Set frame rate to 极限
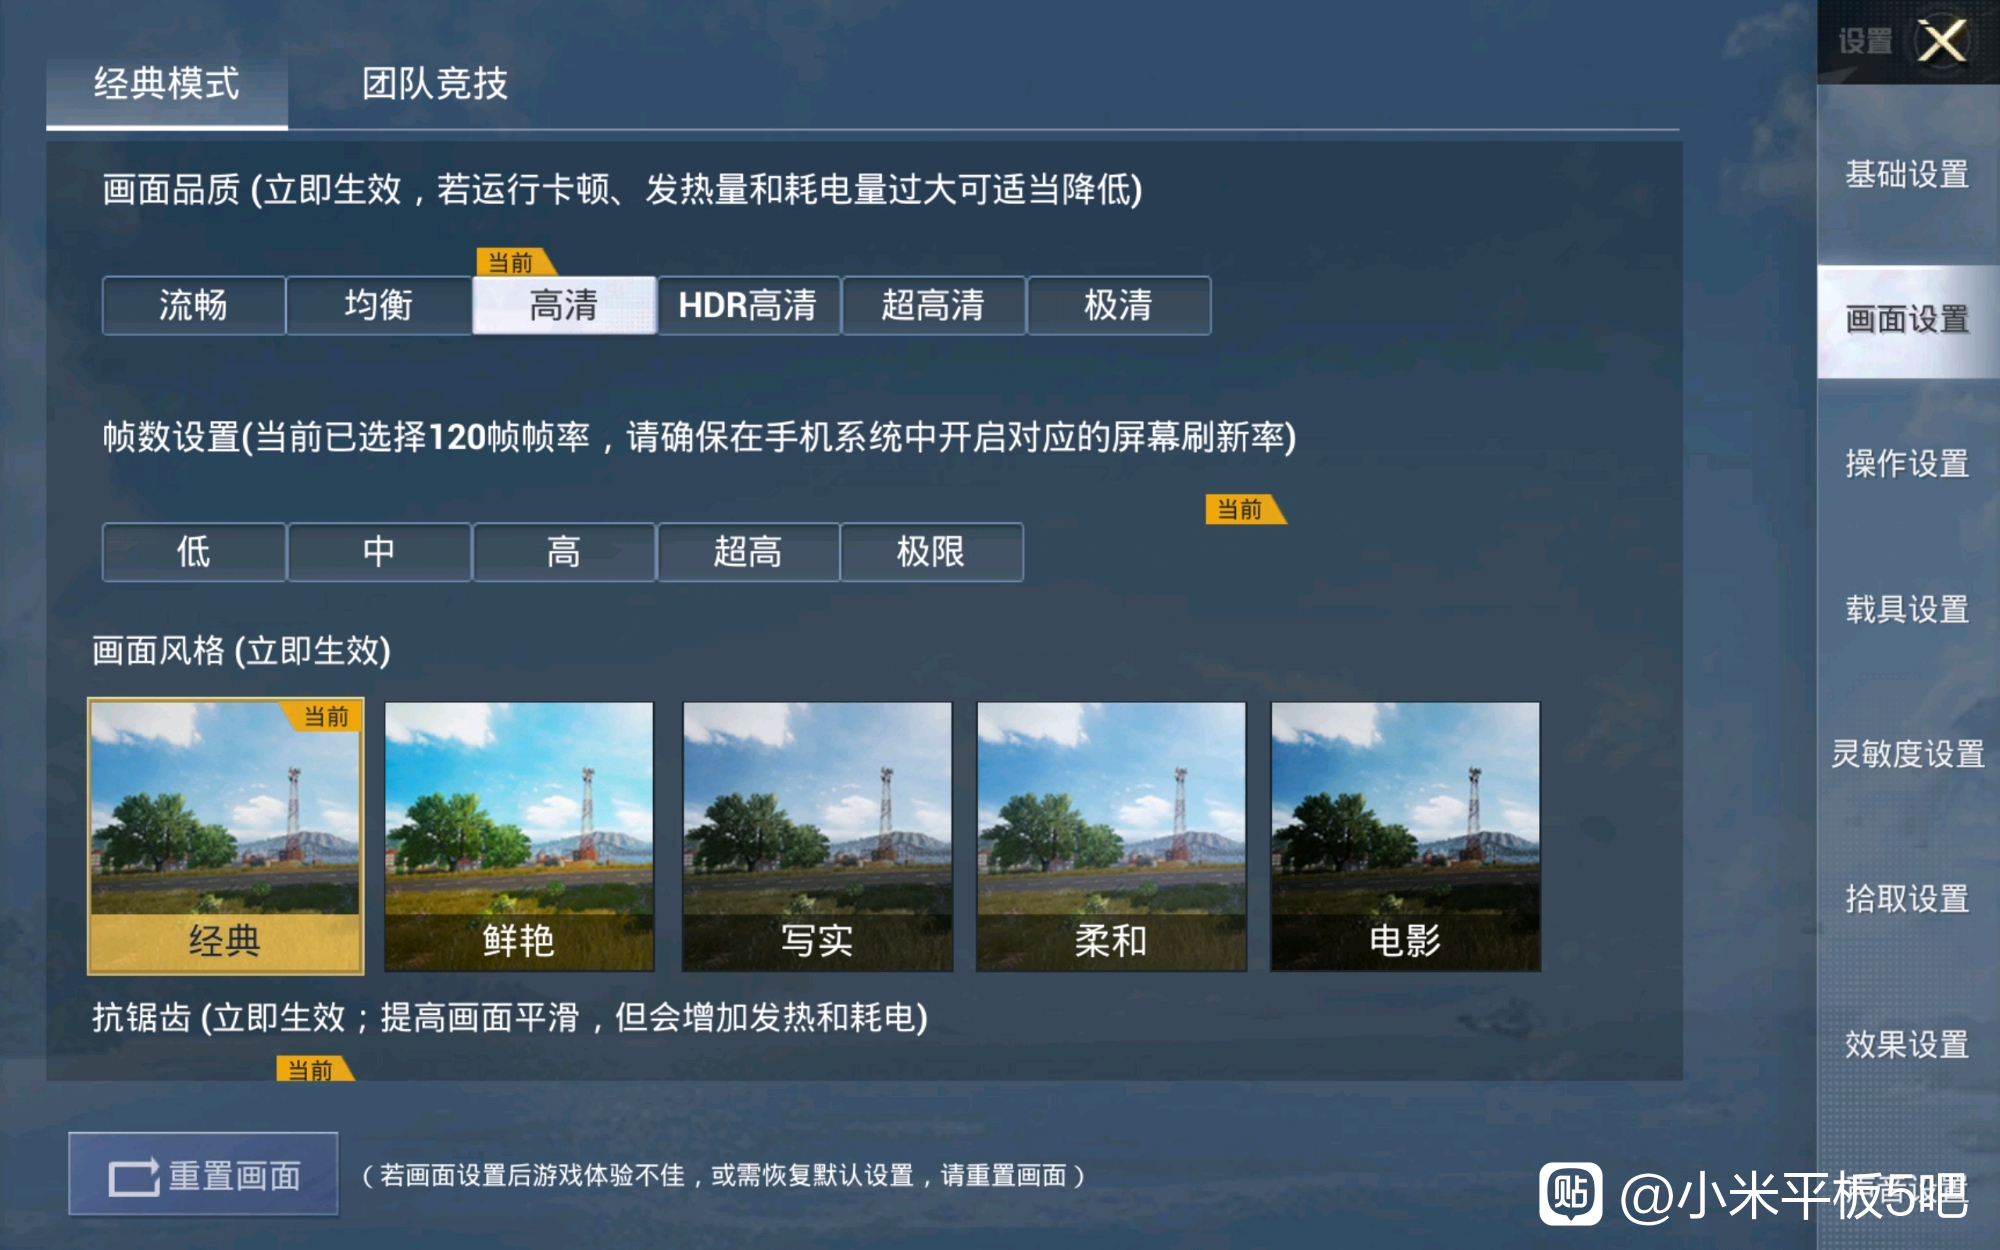This screenshot has width=2000, height=1250. coord(931,552)
